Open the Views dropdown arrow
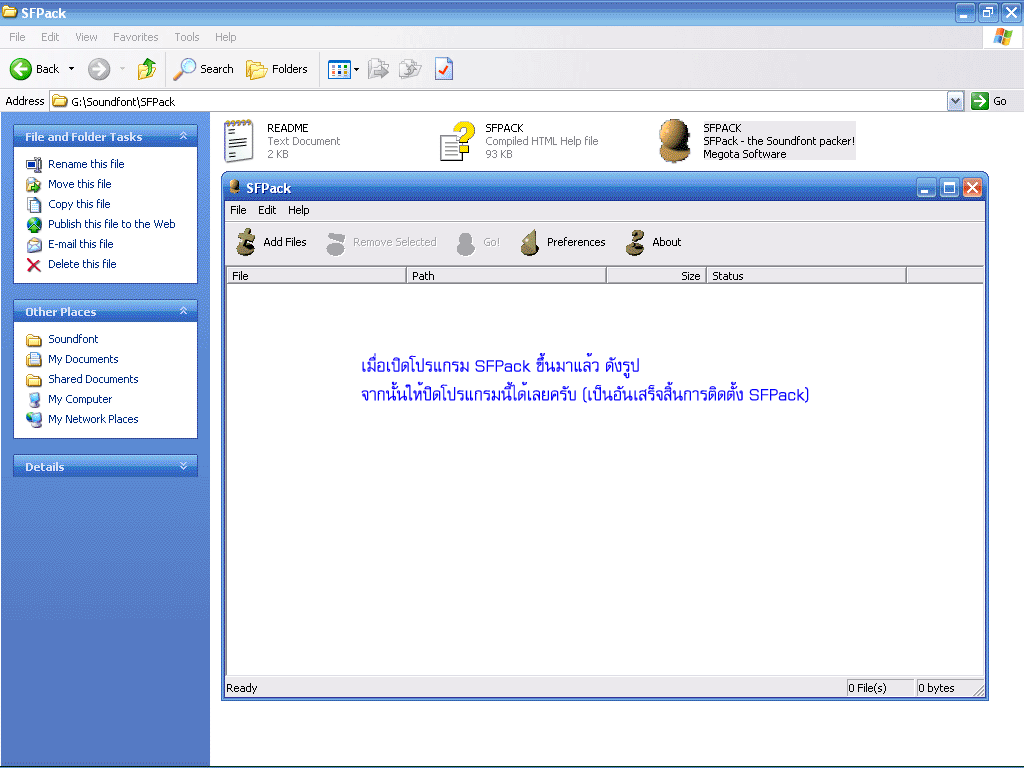The width and height of the screenshot is (1024, 768). (357, 69)
